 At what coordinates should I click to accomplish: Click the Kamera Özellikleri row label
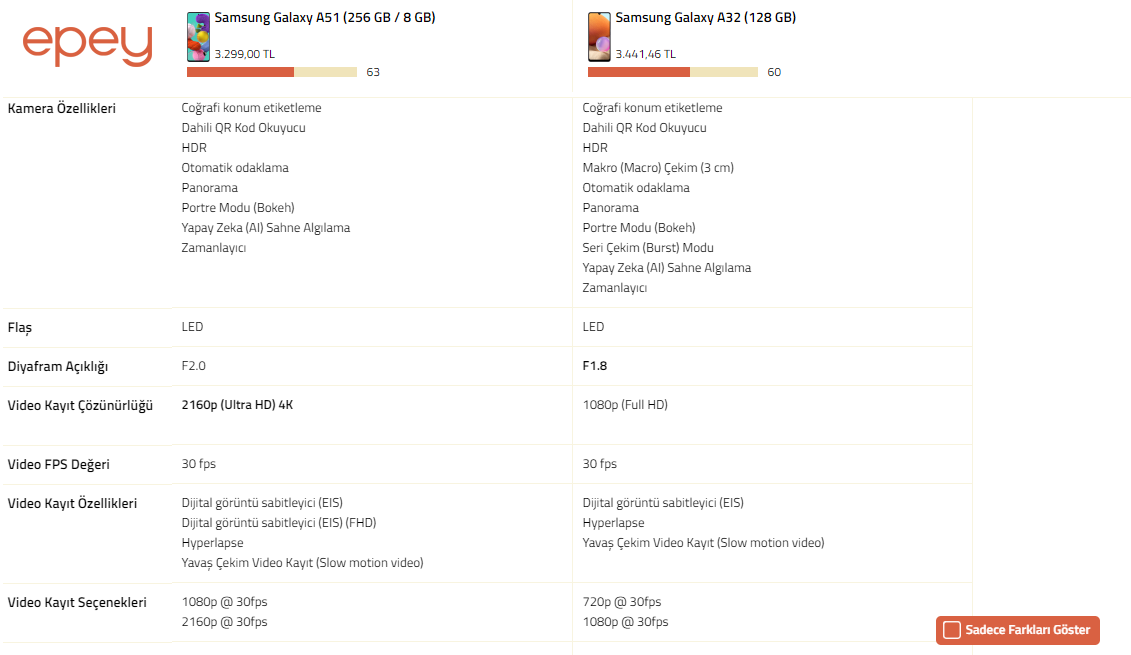(x=62, y=108)
